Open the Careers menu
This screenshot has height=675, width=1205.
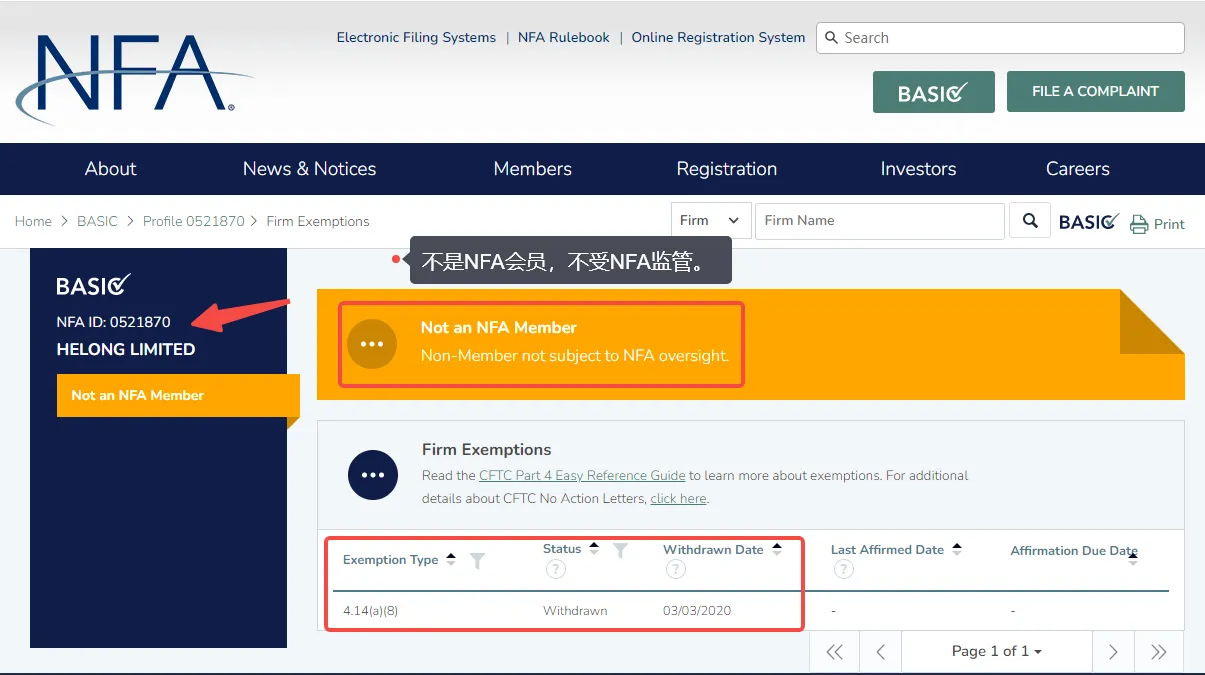coord(1078,169)
